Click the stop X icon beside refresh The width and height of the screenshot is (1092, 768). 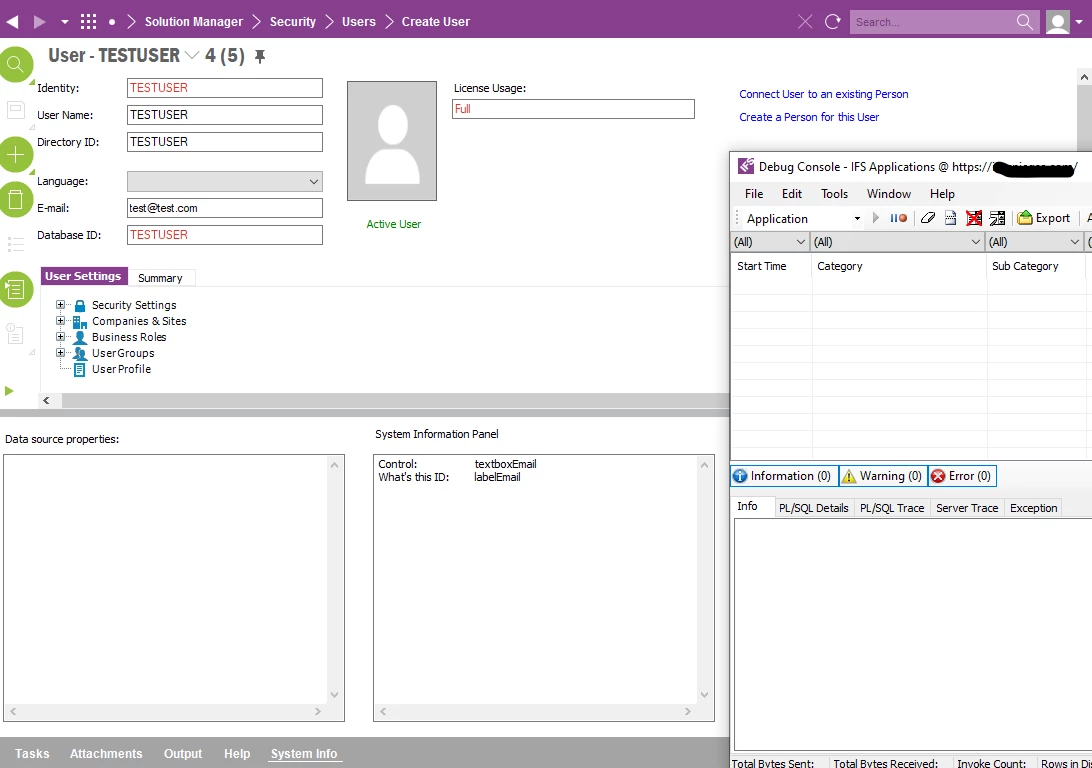pyautogui.click(x=805, y=22)
